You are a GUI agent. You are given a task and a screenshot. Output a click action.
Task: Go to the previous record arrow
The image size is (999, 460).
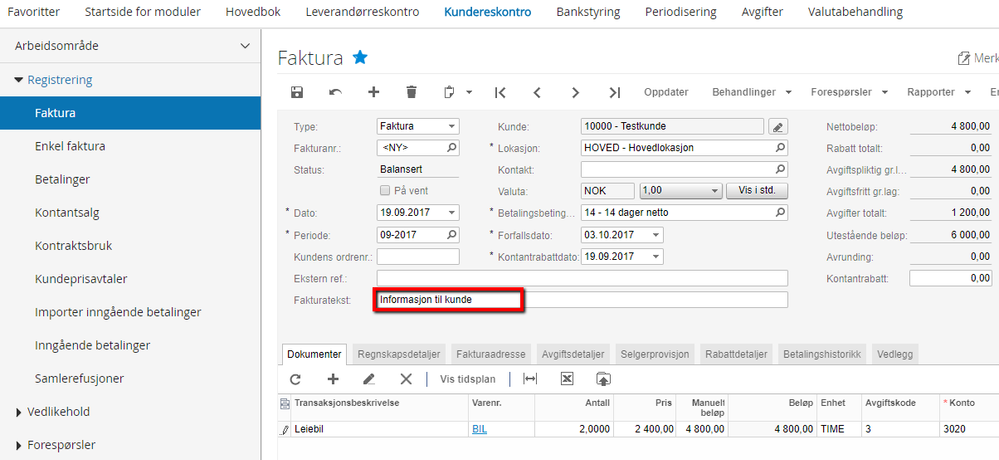pos(537,92)
